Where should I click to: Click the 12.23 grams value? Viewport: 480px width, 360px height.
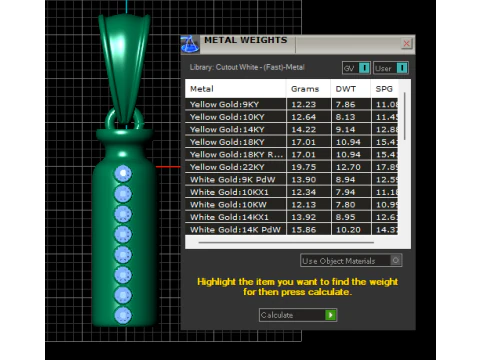(303, 104)
